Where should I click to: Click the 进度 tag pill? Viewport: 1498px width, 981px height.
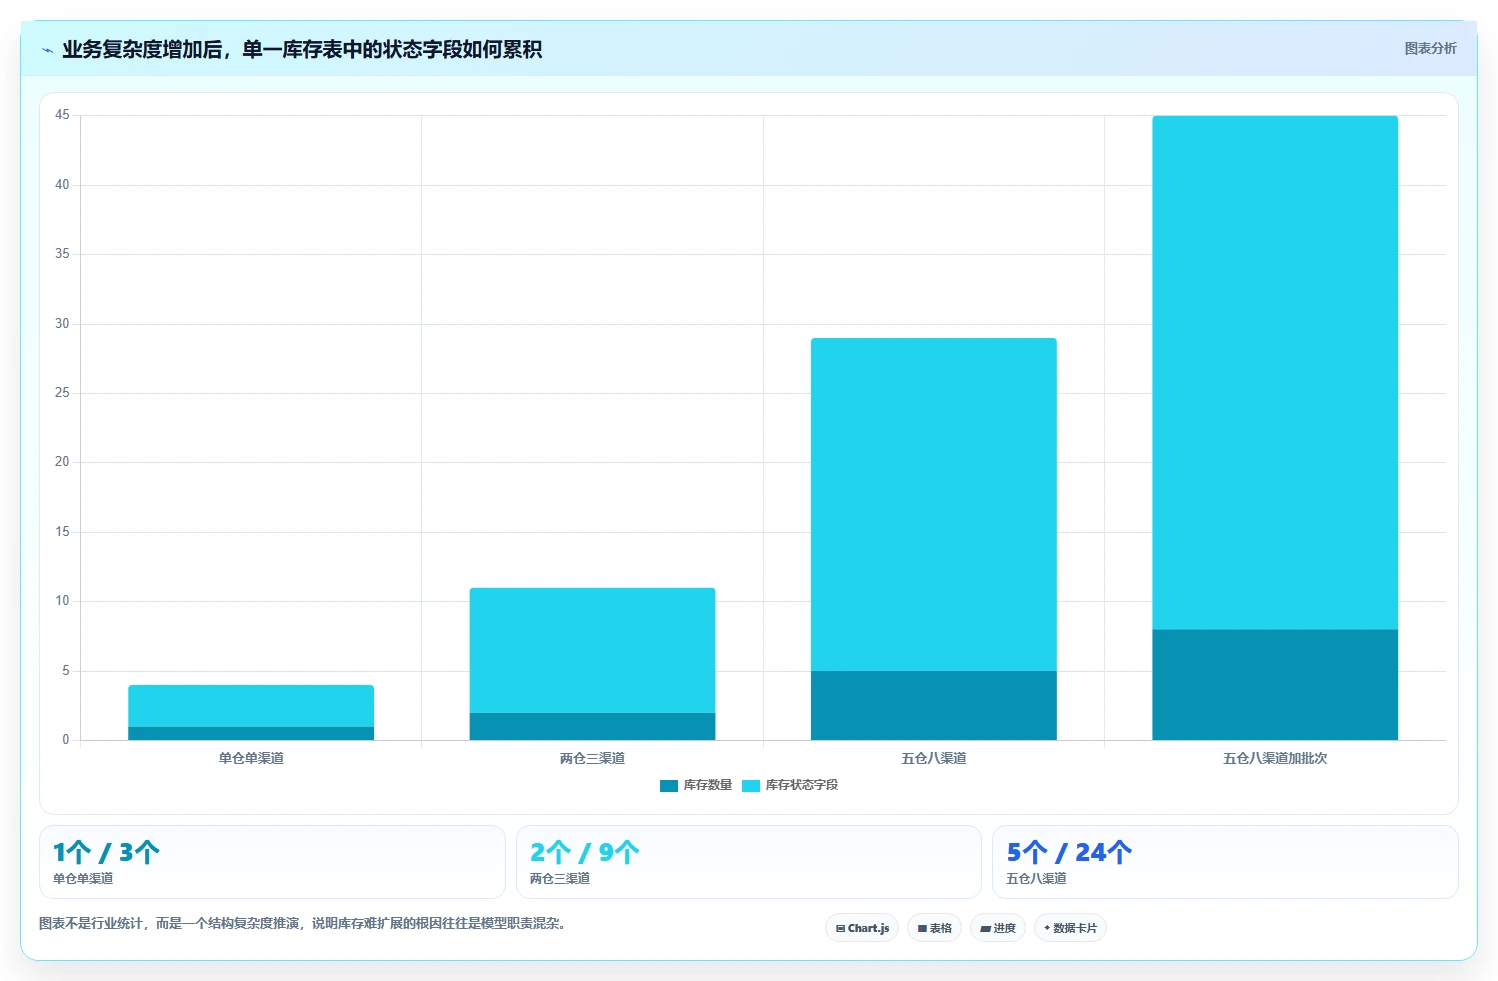[x=997, y=928]
